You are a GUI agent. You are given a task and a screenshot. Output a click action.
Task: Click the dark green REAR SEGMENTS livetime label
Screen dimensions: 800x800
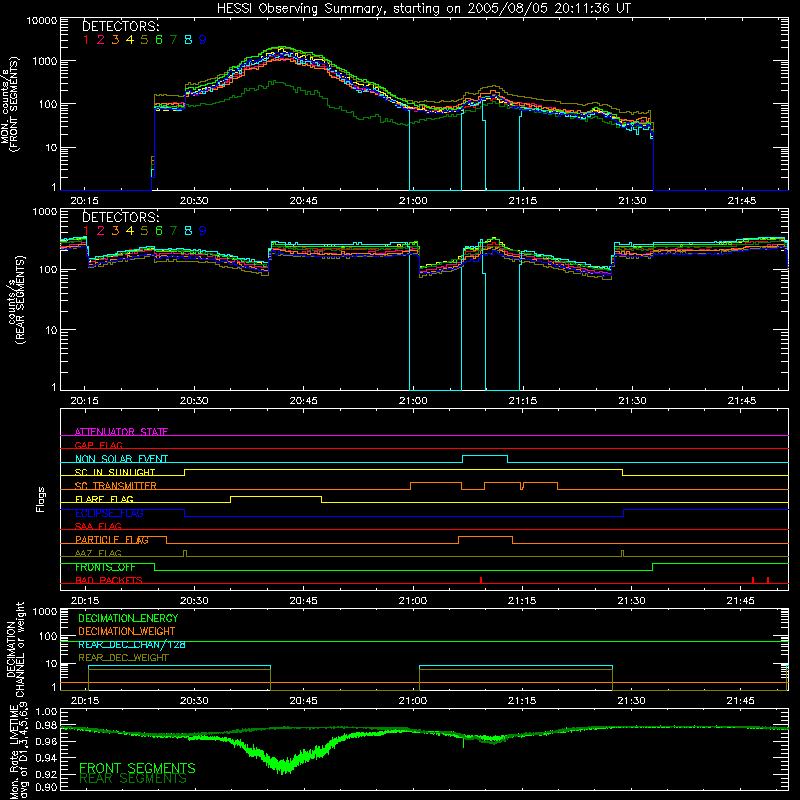[133, 779]
